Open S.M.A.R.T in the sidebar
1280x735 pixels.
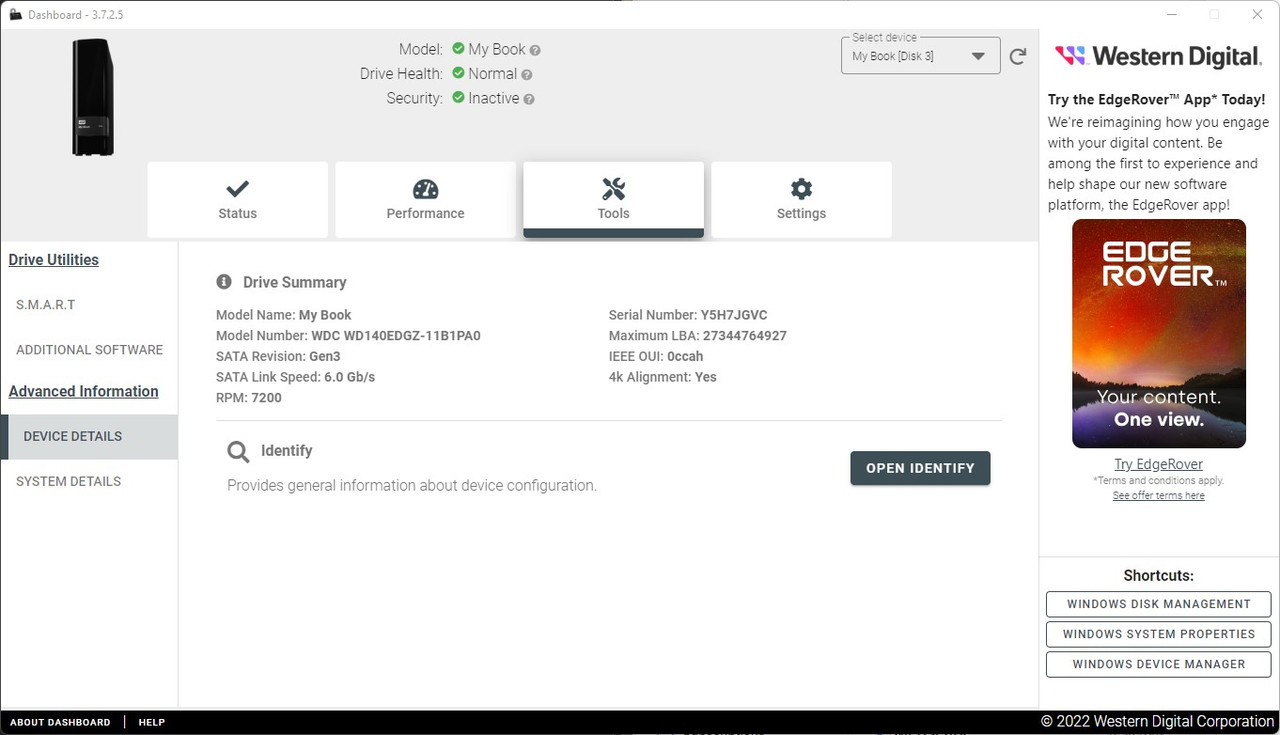click(89, 305)
